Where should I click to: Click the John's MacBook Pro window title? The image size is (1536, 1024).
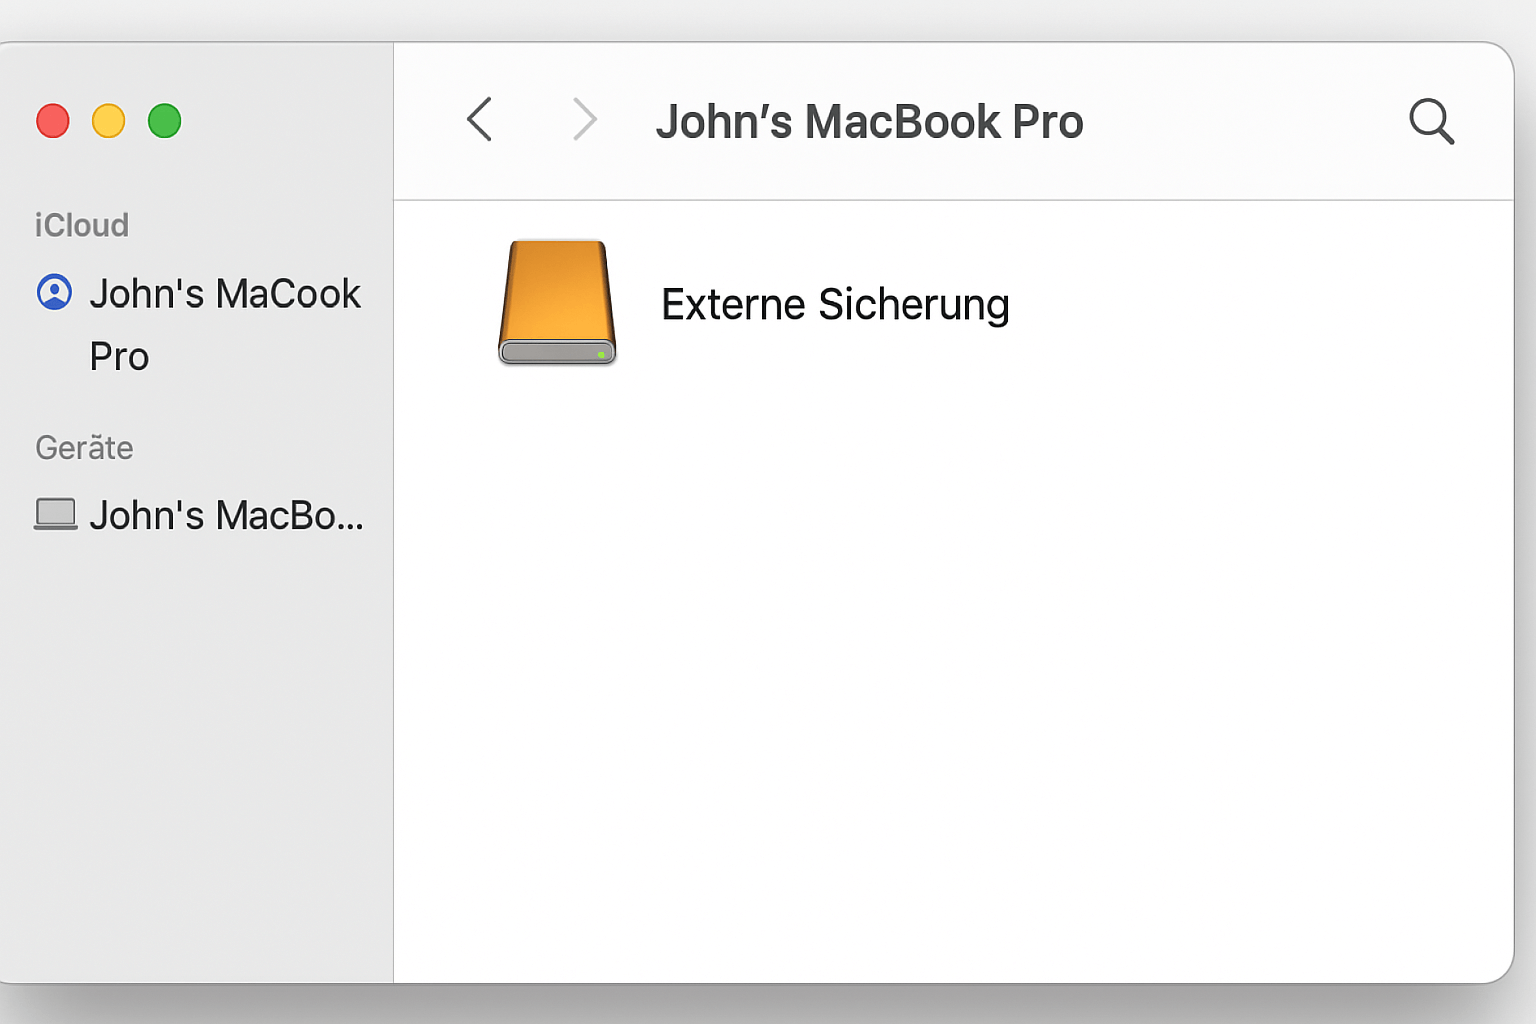pos(869,122)
